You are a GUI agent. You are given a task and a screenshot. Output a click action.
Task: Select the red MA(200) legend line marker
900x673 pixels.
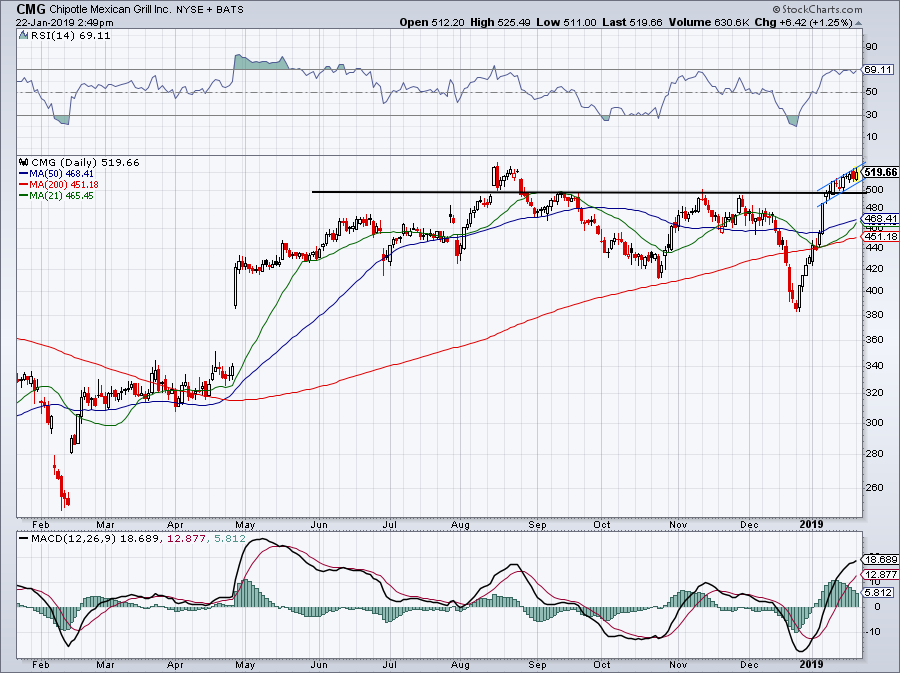click(24, 185)
